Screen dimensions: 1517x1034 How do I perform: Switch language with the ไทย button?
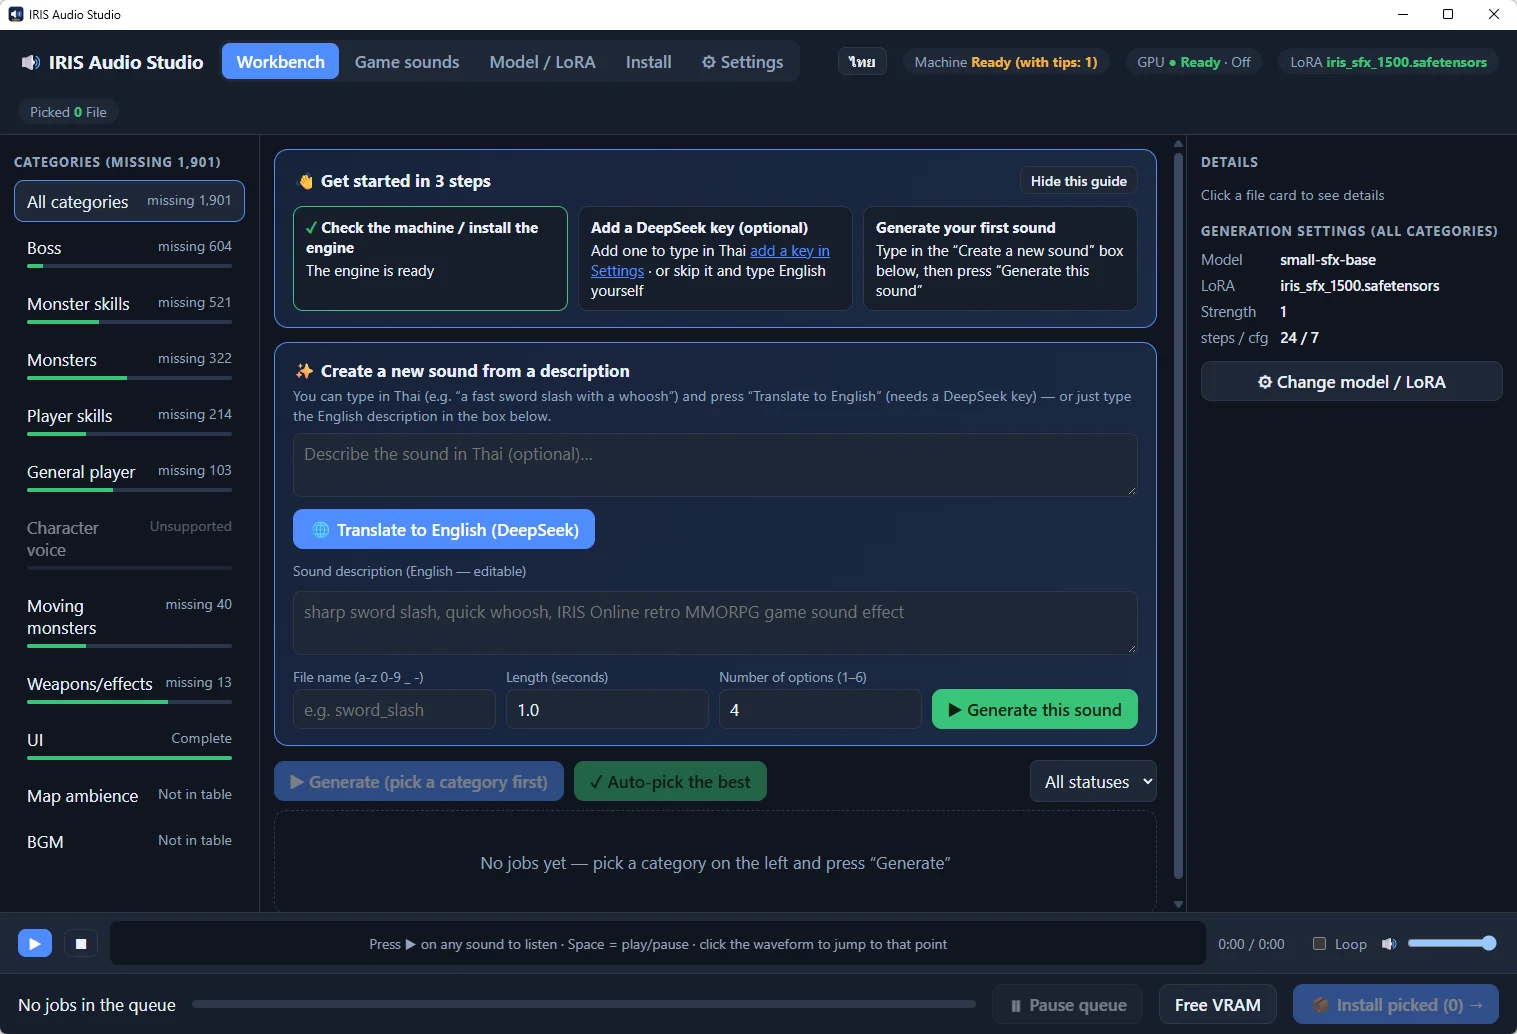tap(862, 62)
